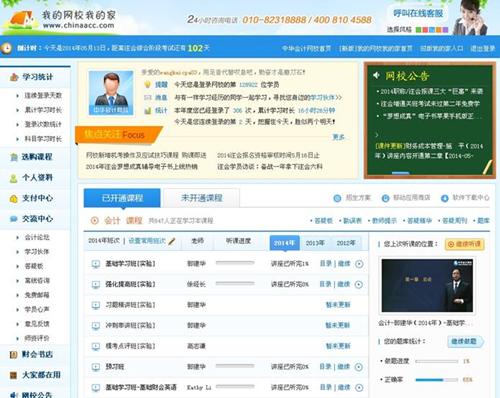Open the last-watched lecture video thumbnail
This screenshot has height=398, width=500.
click(427, 286)
